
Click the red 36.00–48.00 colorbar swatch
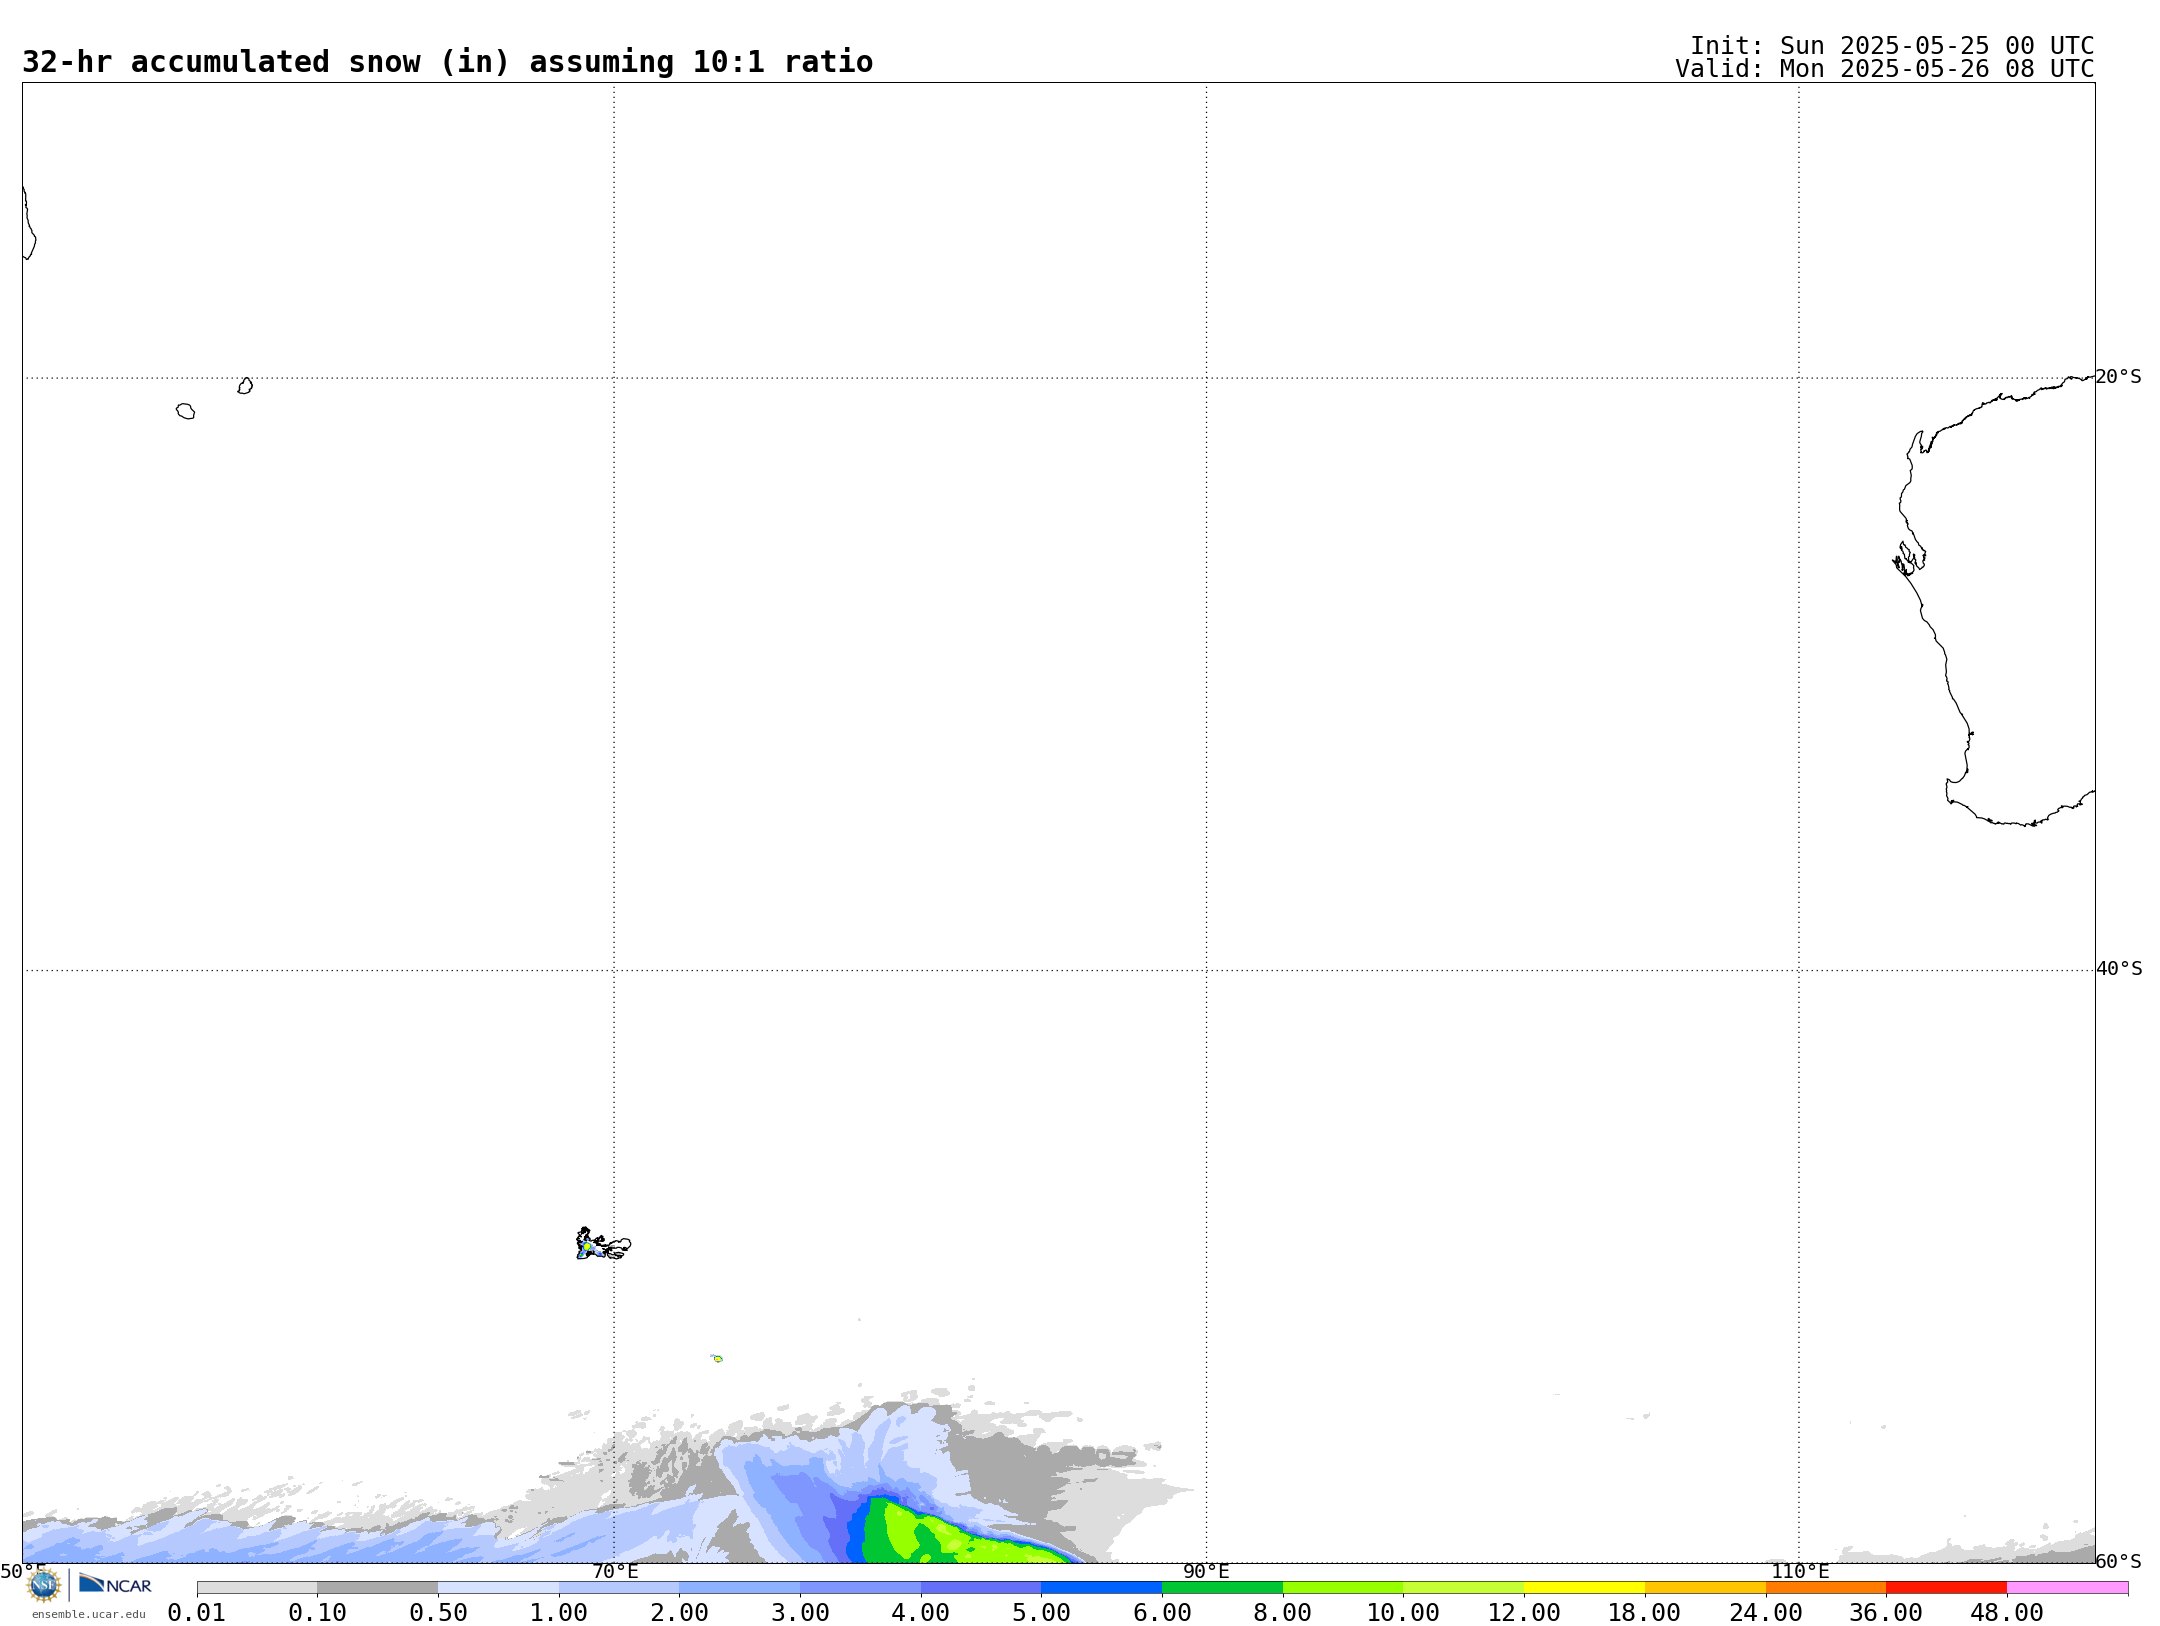click(x=1946, y=1588)
